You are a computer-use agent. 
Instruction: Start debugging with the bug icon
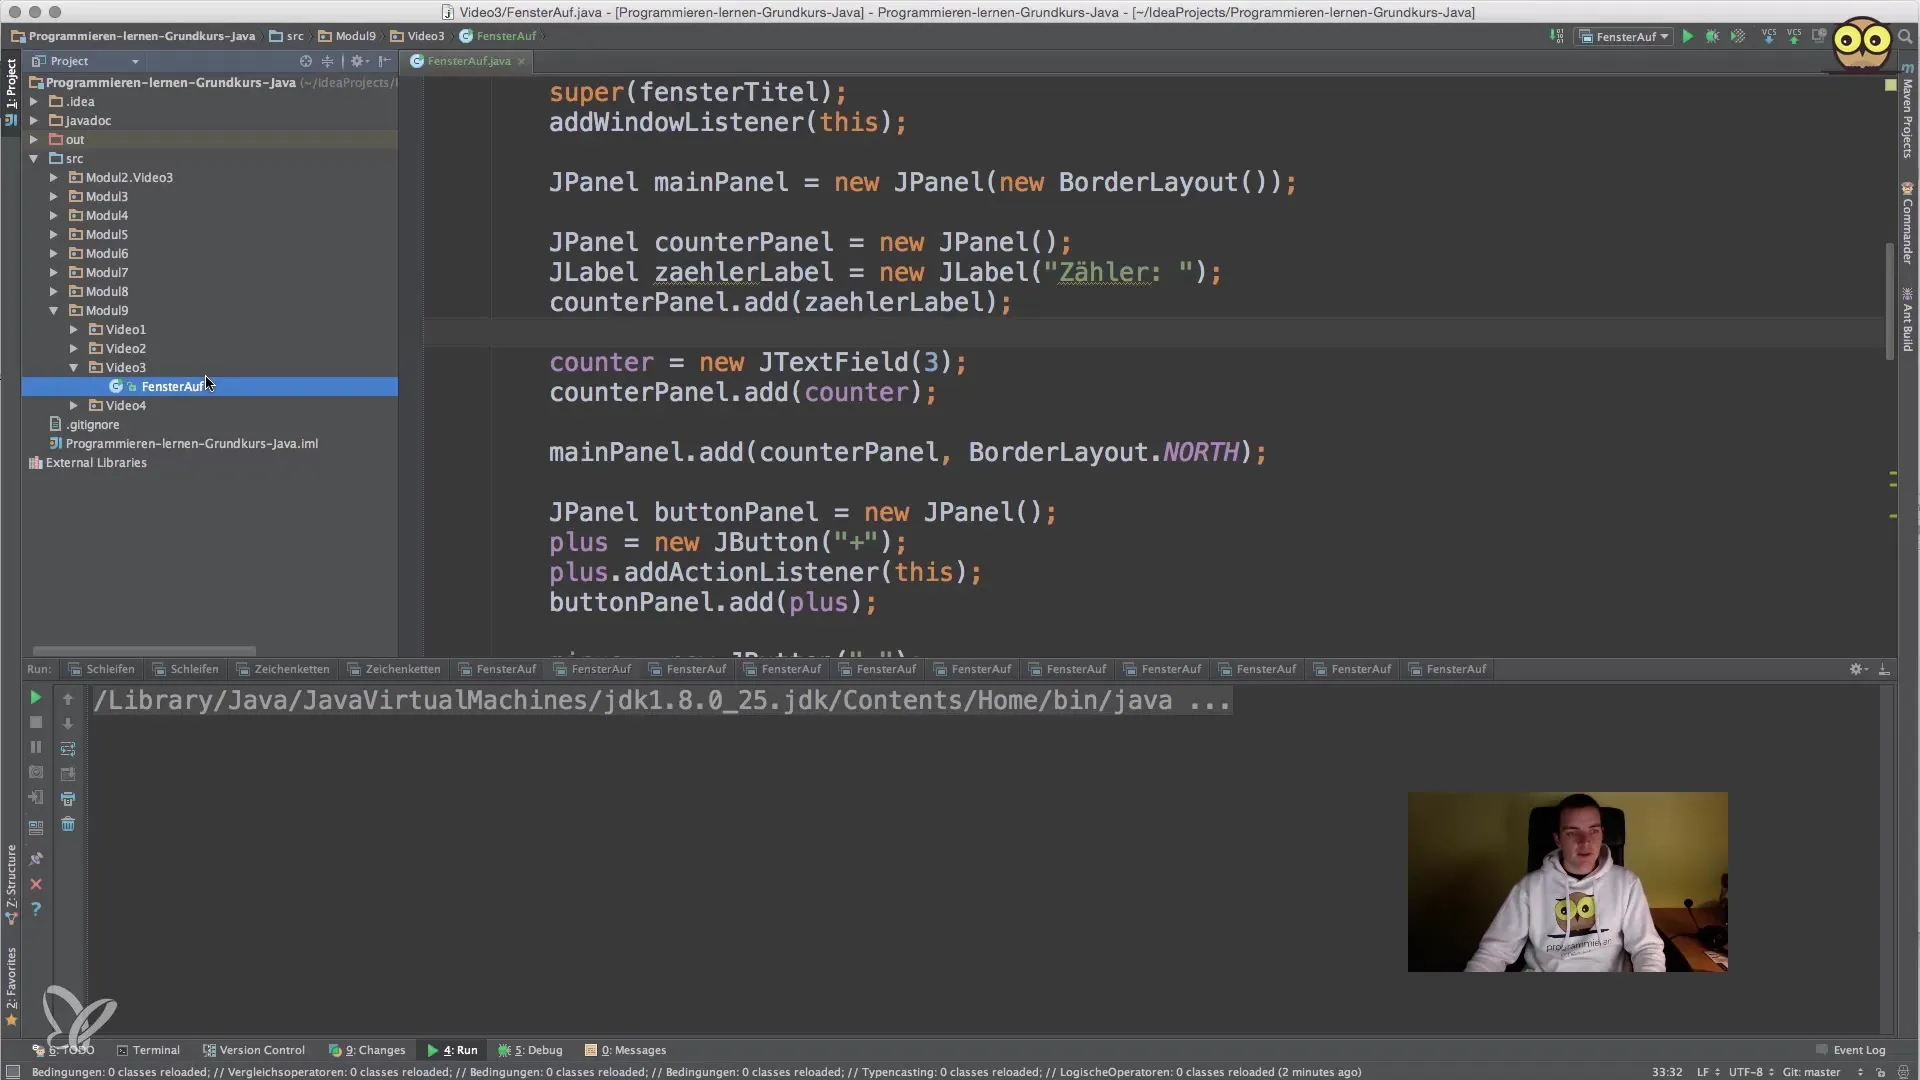tap(1712, 37)
